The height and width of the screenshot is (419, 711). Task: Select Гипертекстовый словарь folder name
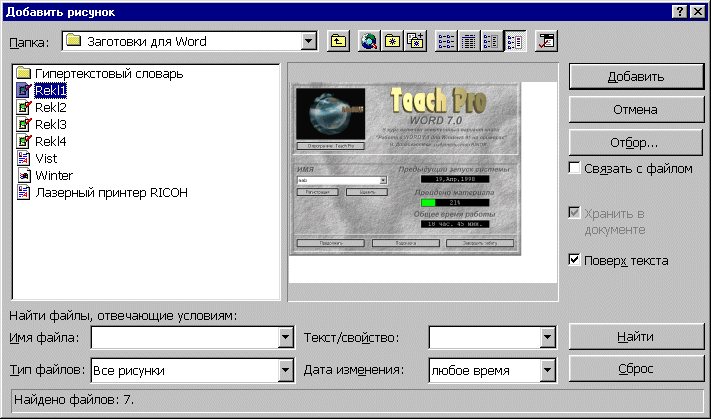click(x=109, y=73)
